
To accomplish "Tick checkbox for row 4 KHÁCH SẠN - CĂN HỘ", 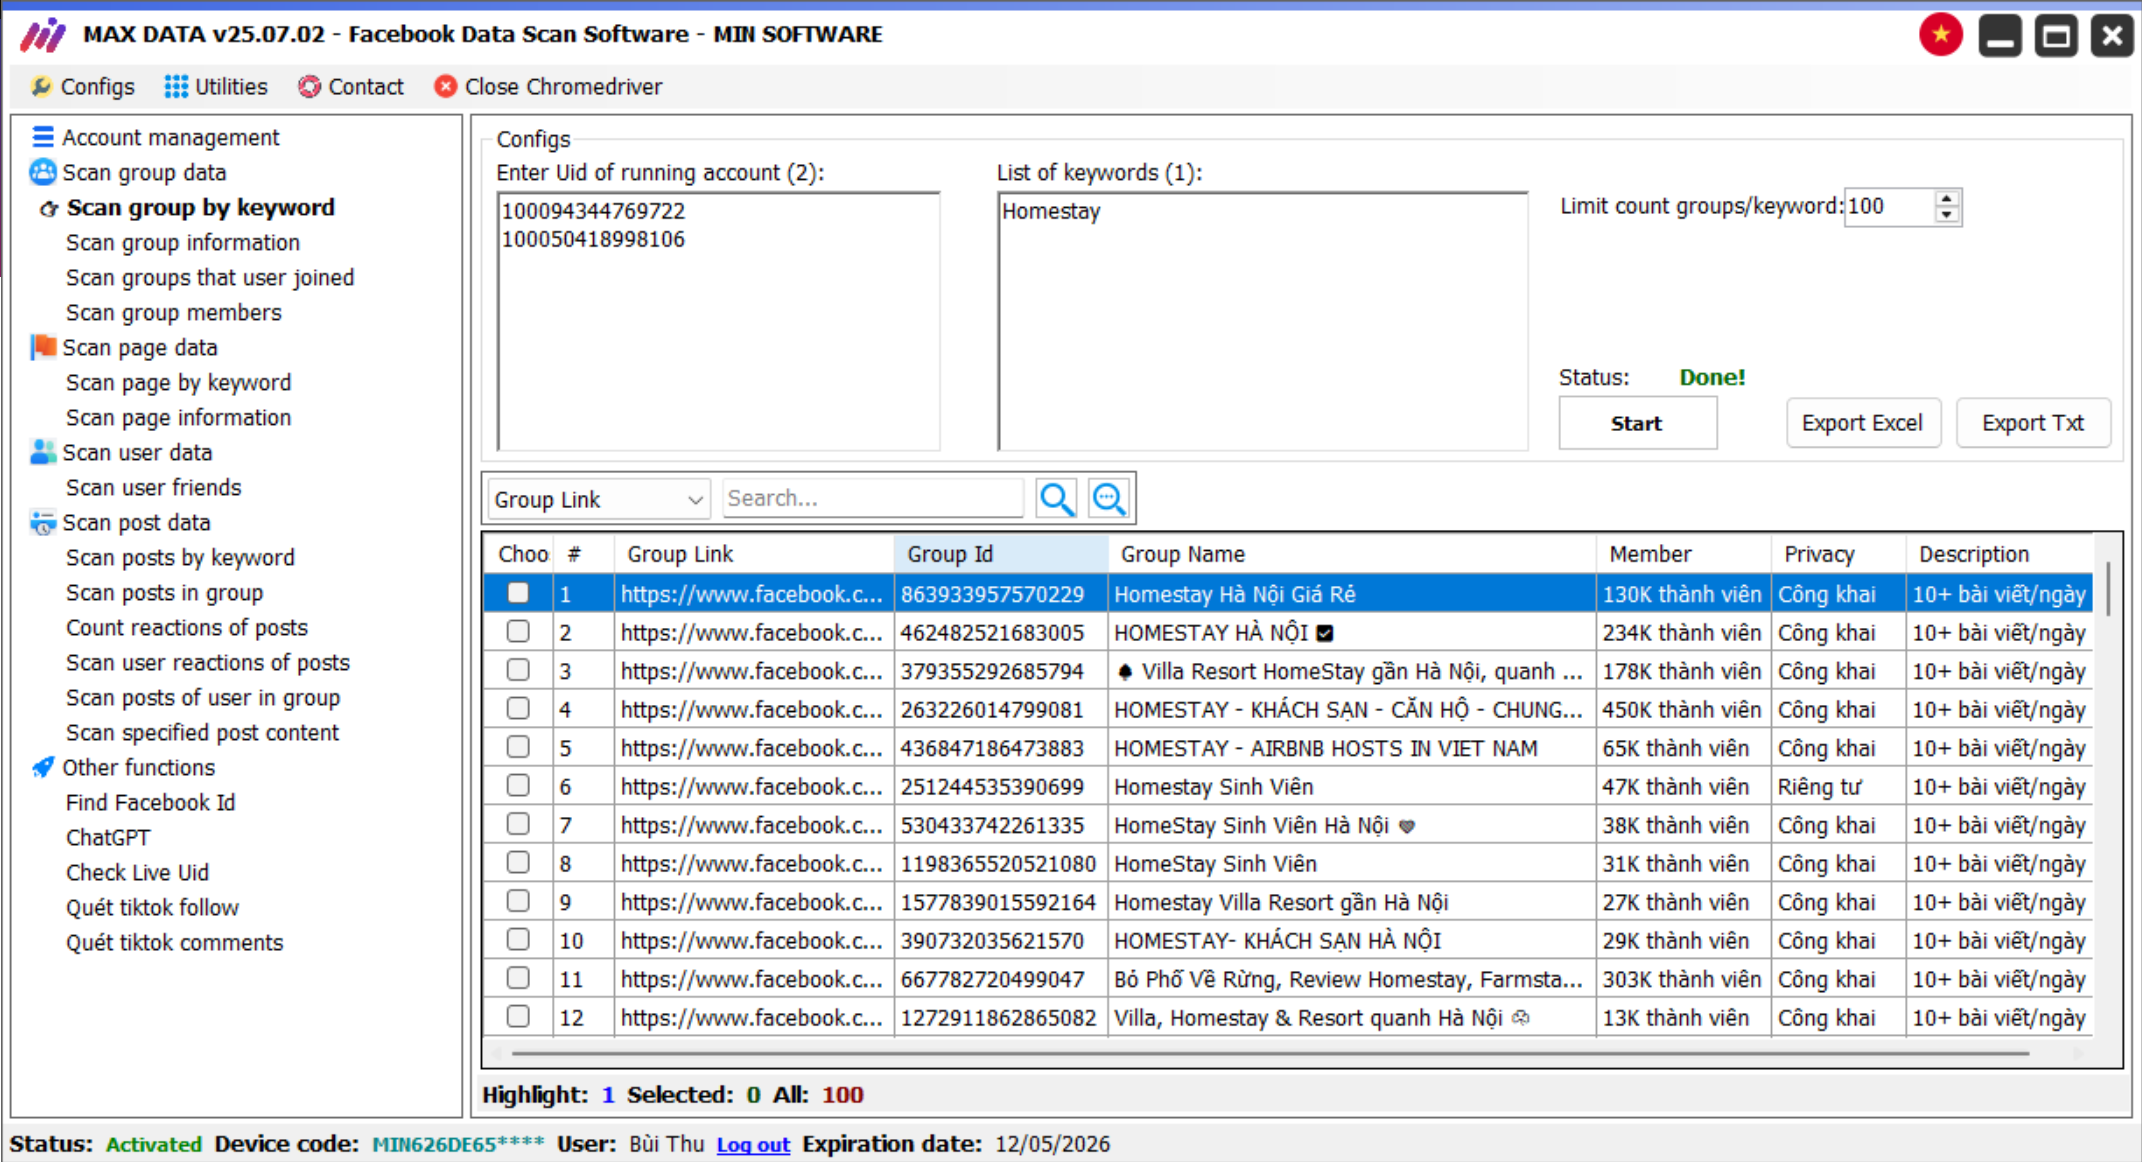I will [x=518, y=709].
